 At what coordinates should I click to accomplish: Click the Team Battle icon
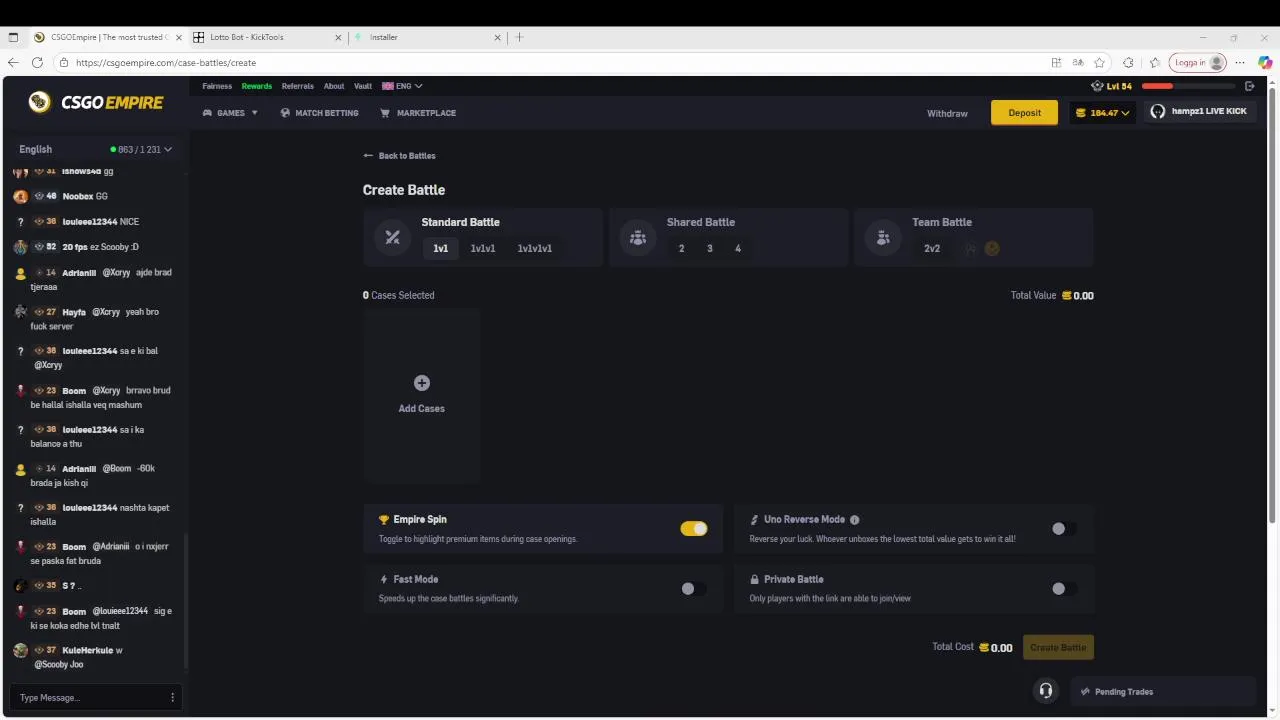pos(883,238)
